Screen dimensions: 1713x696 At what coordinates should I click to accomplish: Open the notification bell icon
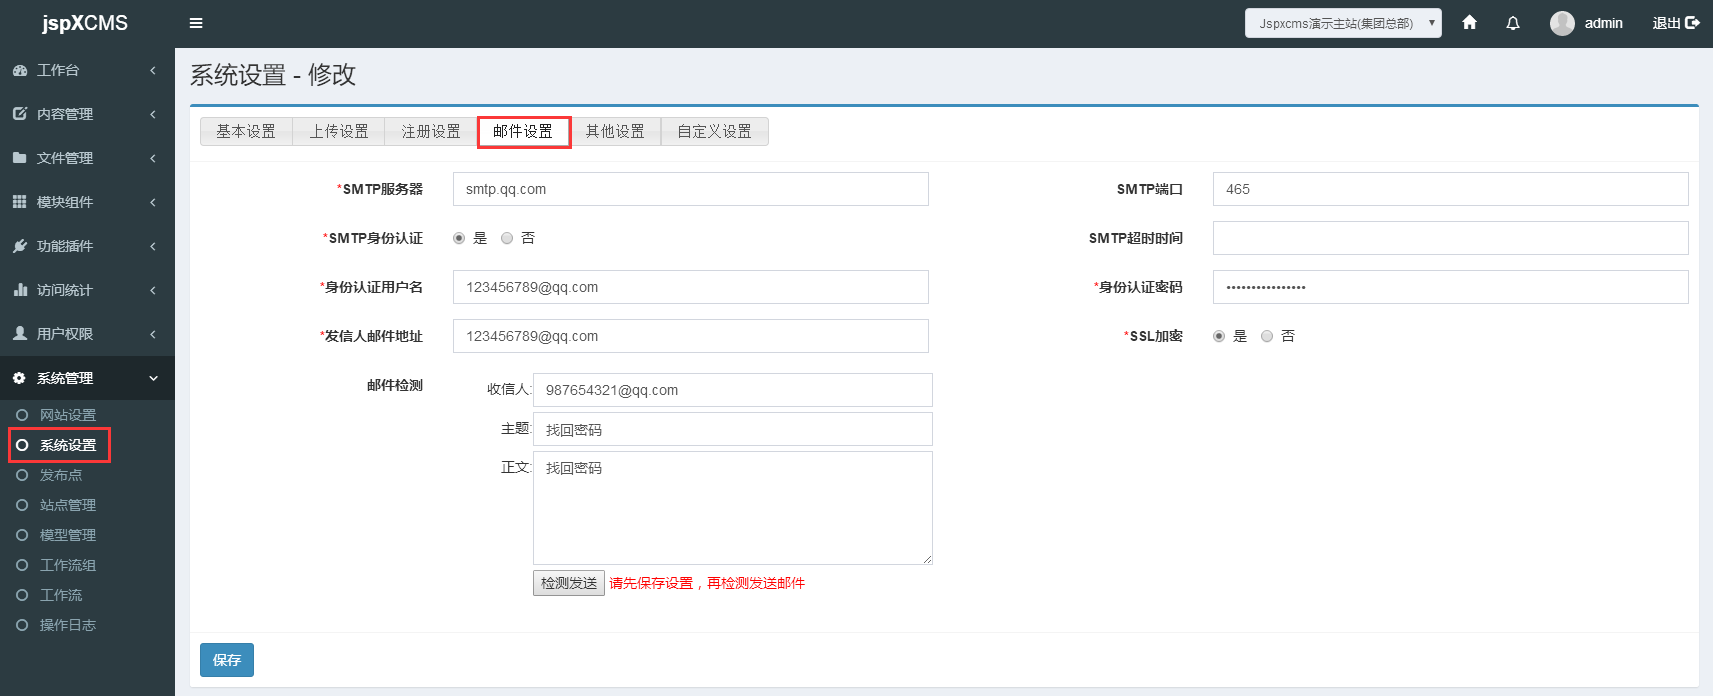(x=1513, y=23)
